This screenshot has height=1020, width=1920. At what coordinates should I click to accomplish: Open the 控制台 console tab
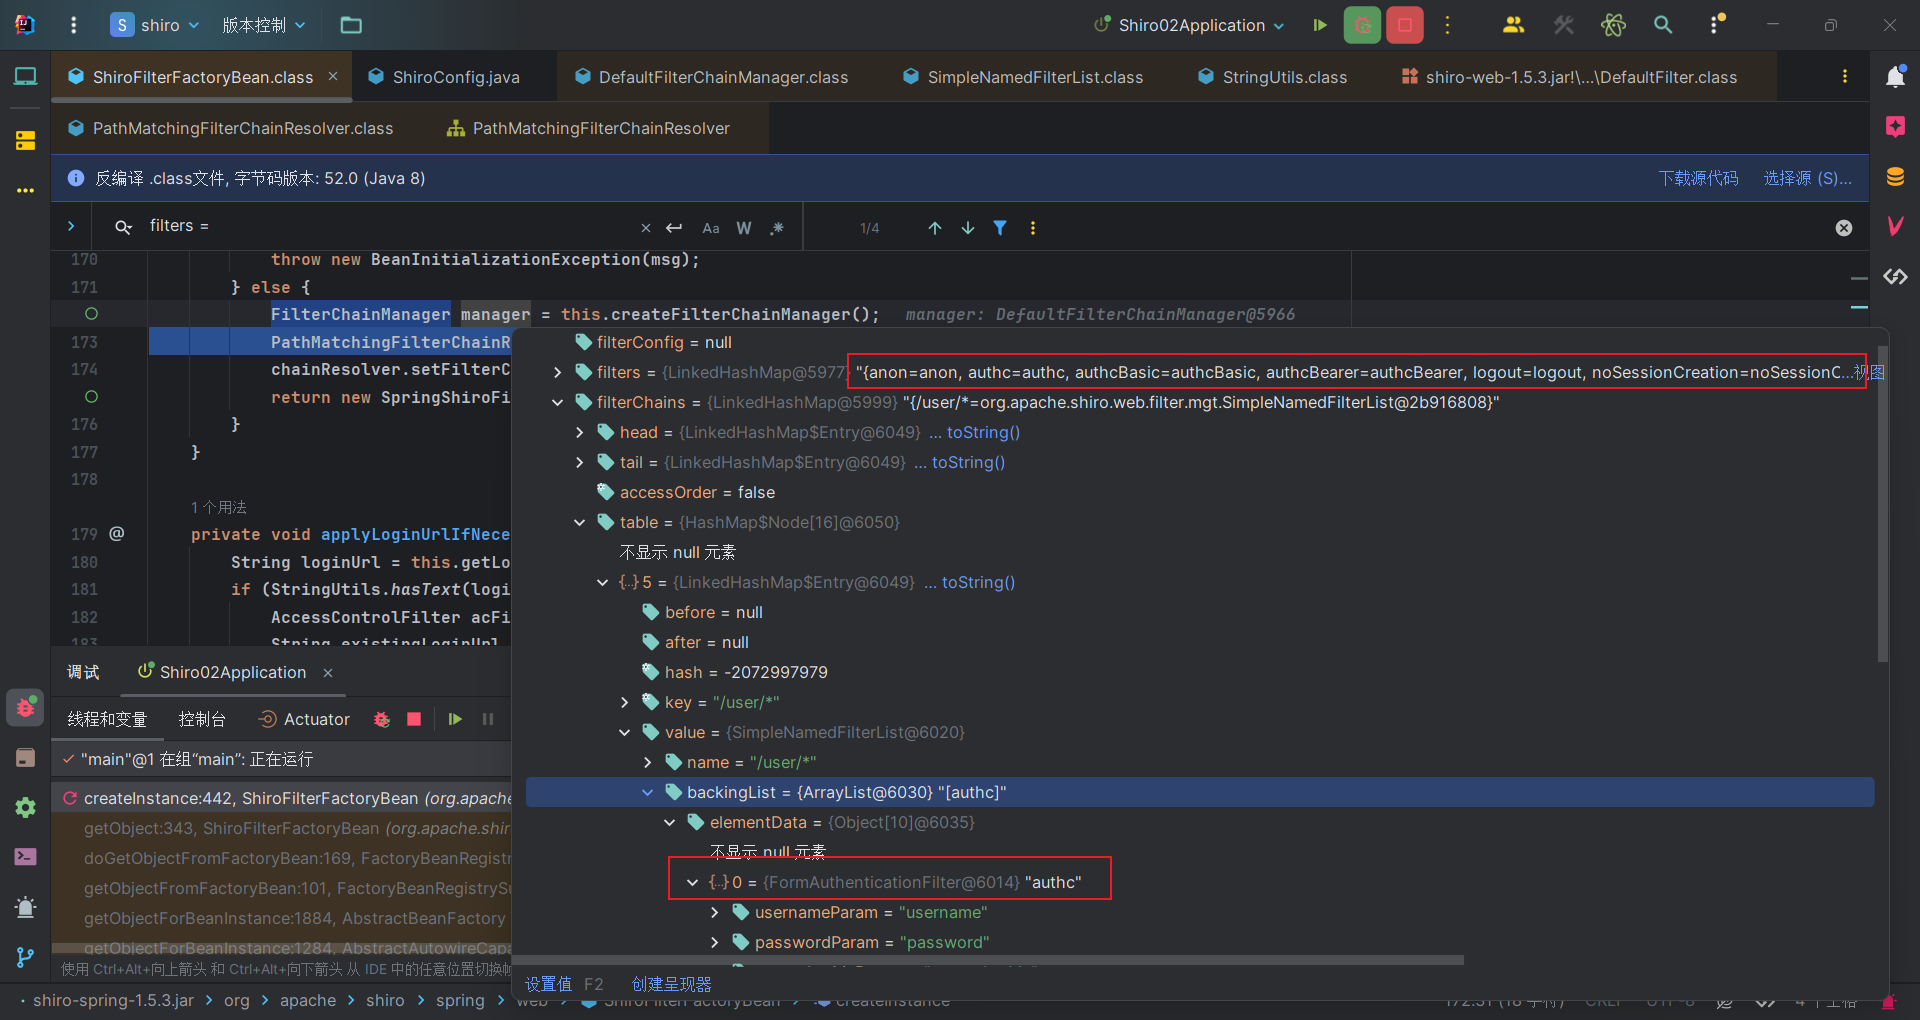(x=202, y=719)
